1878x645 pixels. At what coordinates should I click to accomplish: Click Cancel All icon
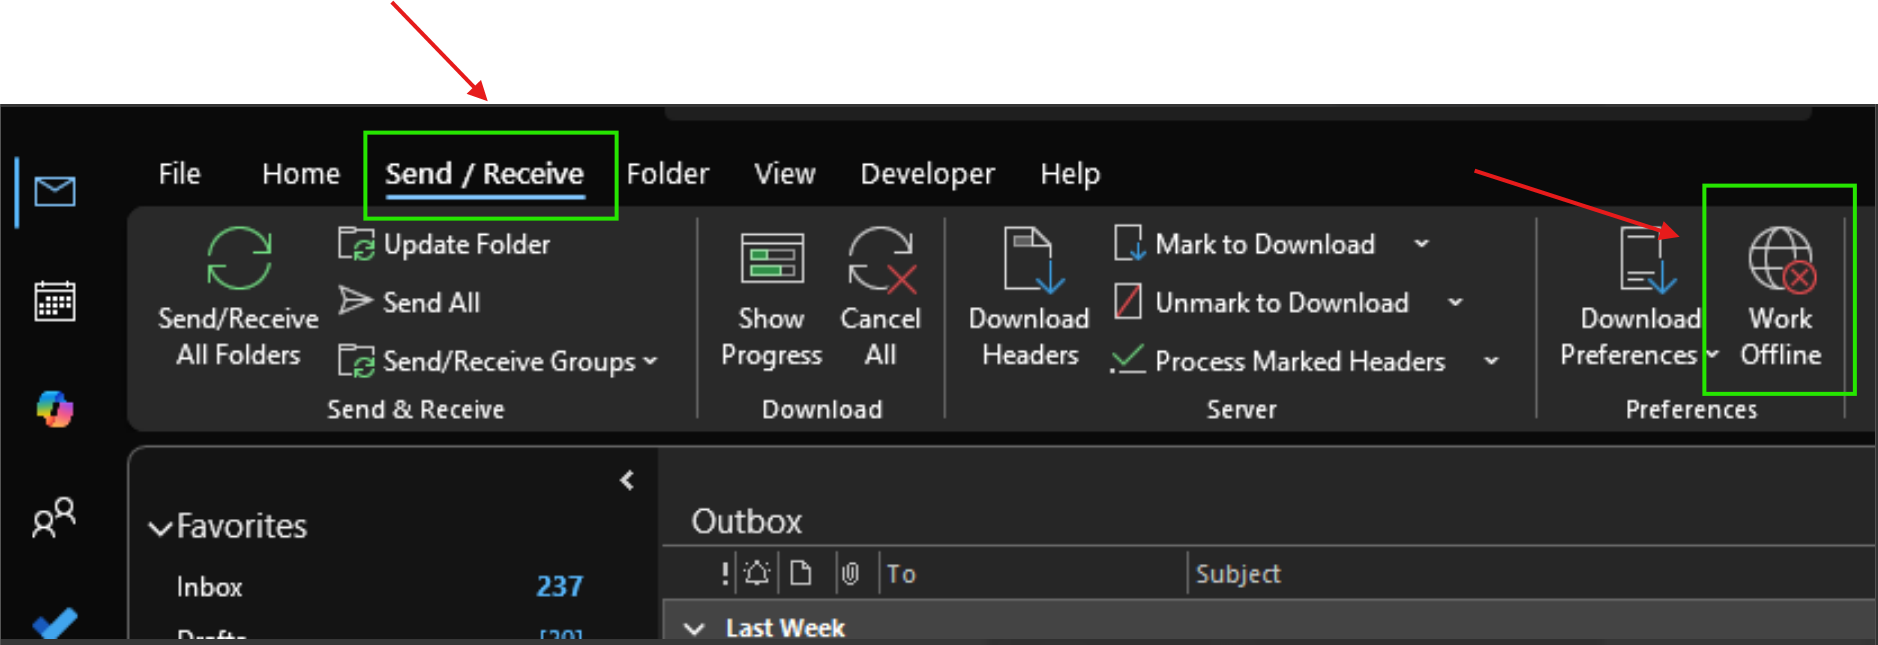click(x=880, y=259)
